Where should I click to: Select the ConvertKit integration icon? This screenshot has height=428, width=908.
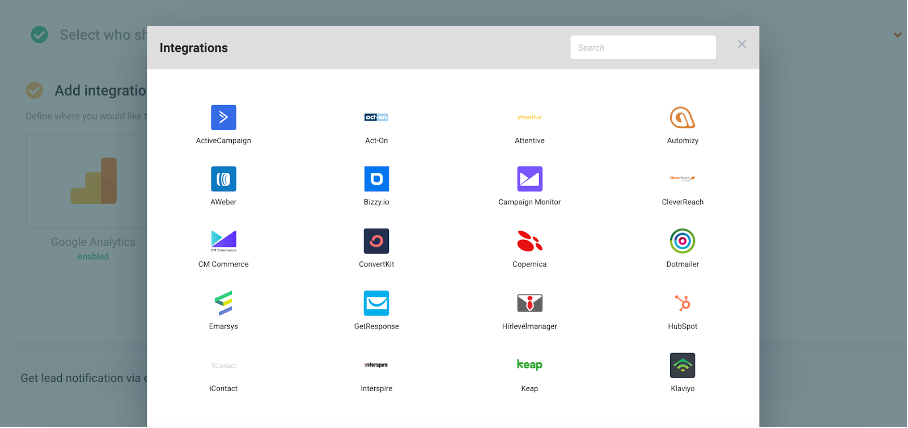[376, 241]
